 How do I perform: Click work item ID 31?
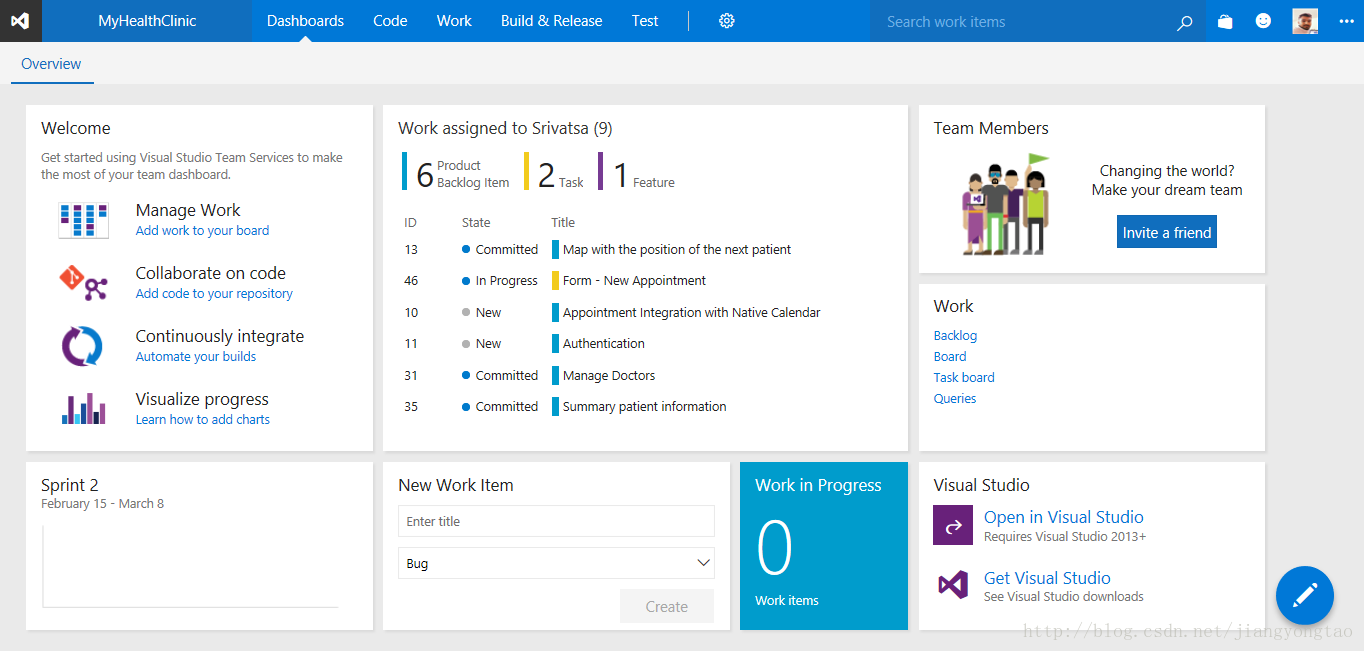411,376
